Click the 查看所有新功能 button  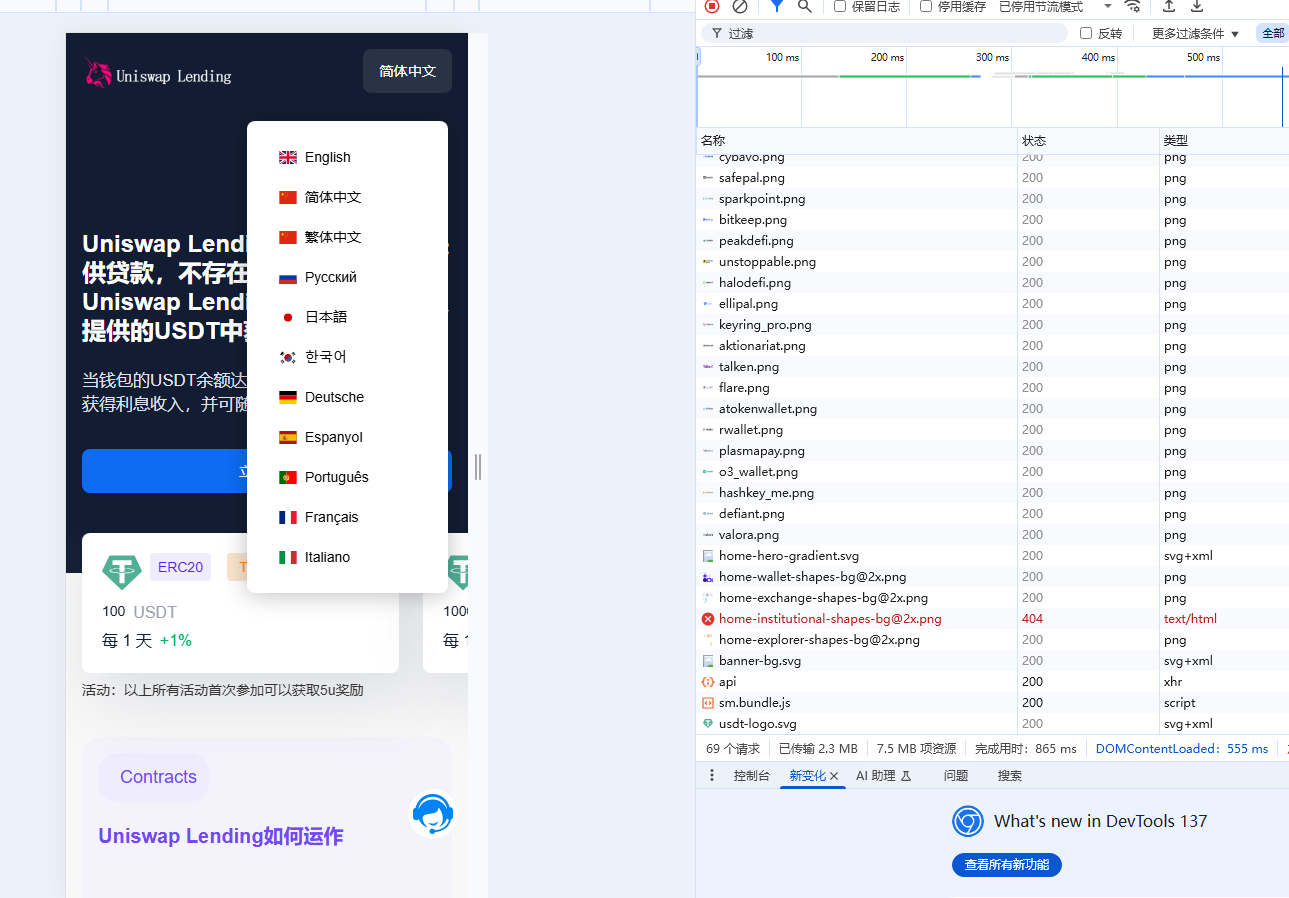(1007, 864)
